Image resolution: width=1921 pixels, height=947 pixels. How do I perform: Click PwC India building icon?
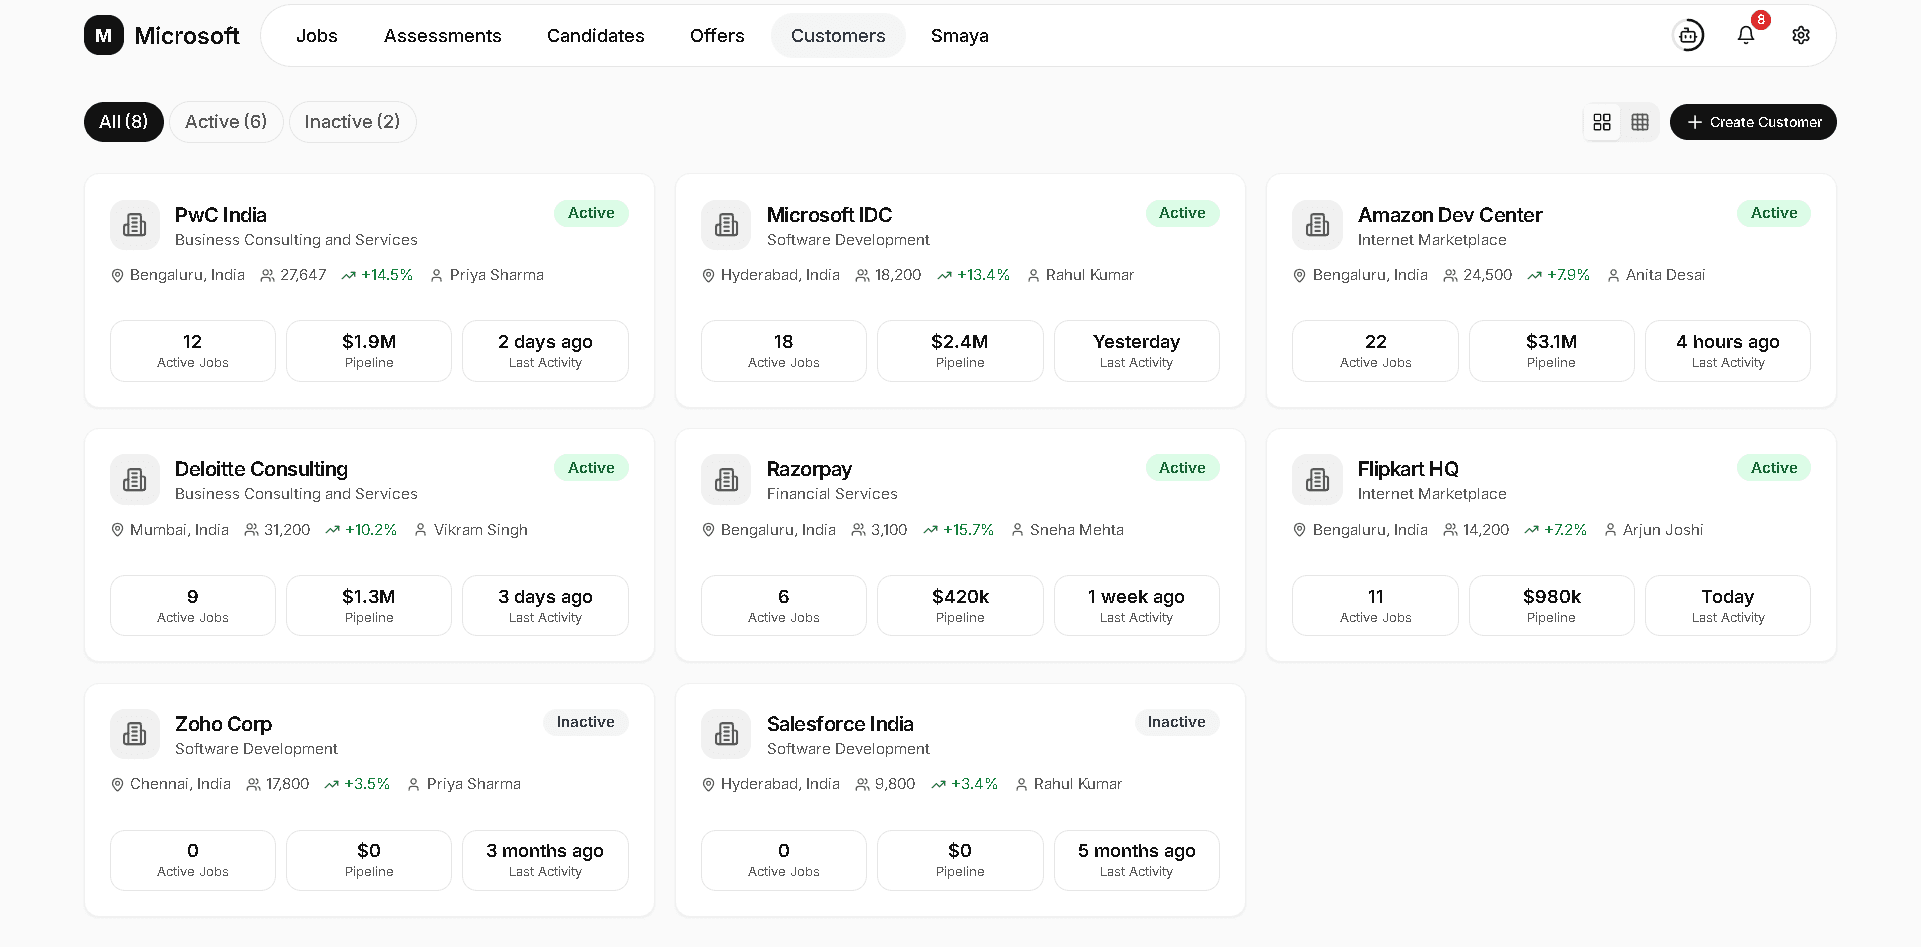click(x=135, y=224)
